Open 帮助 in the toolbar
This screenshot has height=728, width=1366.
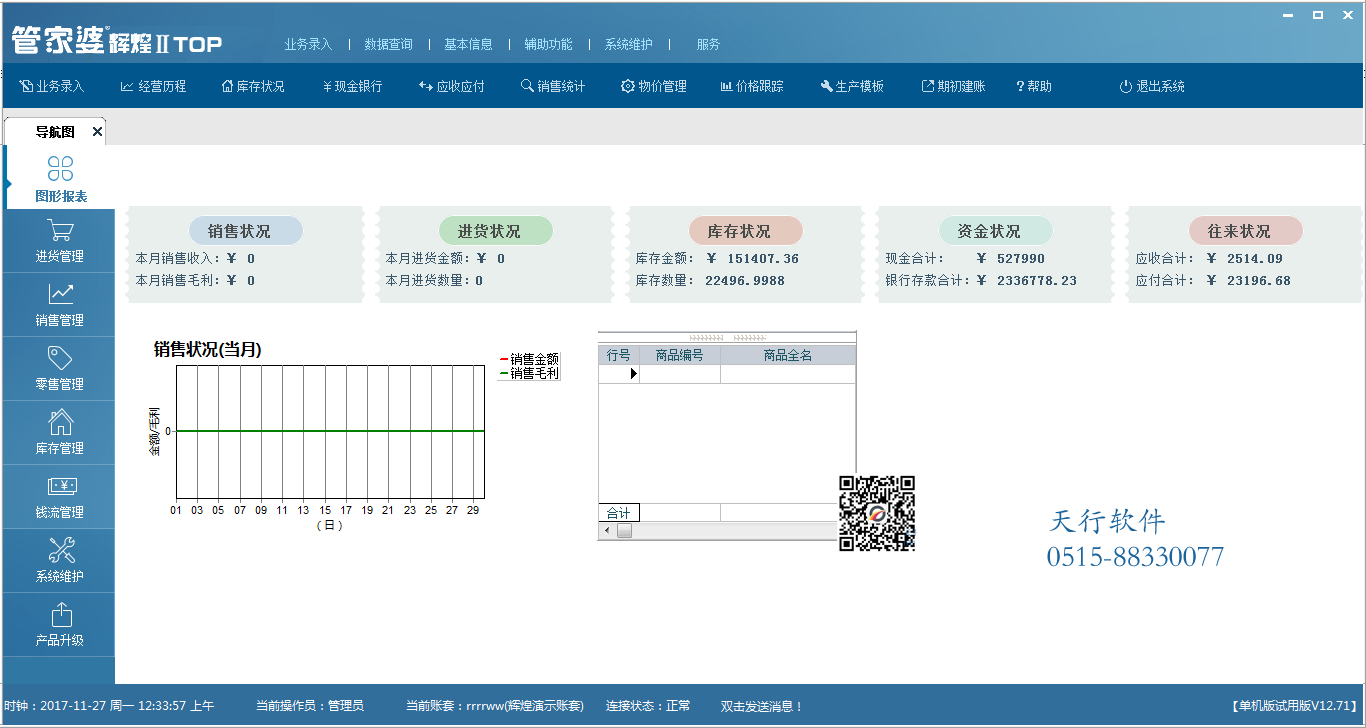point(1034,86)
